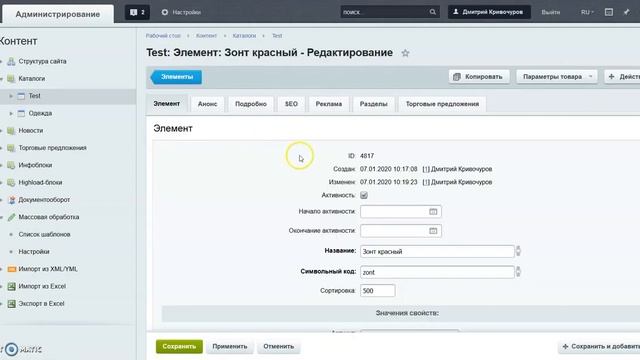
Task: Click the top-bar window layout icon
Action: 609,12
